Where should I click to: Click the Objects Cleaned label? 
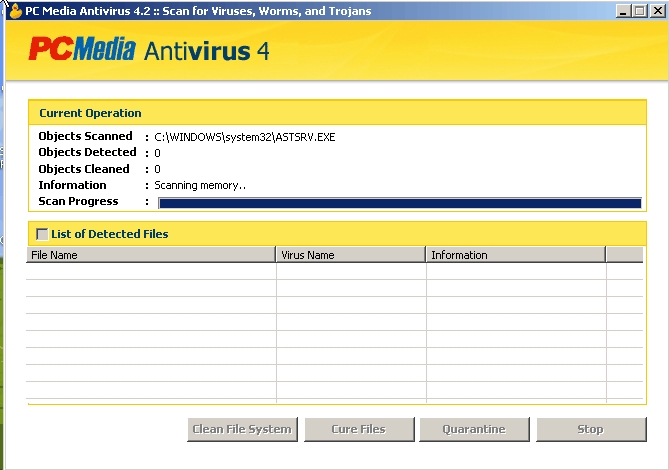[x=84, y=169]
